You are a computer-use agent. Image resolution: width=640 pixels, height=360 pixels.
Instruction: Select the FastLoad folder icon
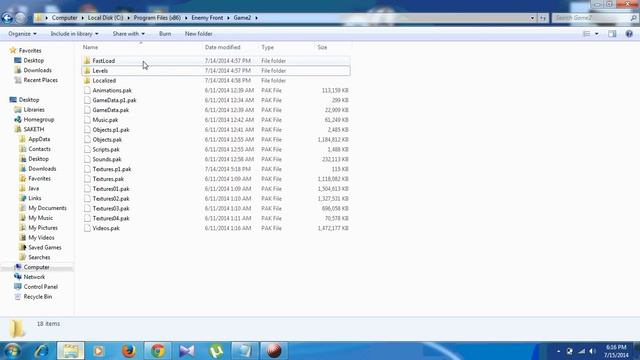point(87,61)
